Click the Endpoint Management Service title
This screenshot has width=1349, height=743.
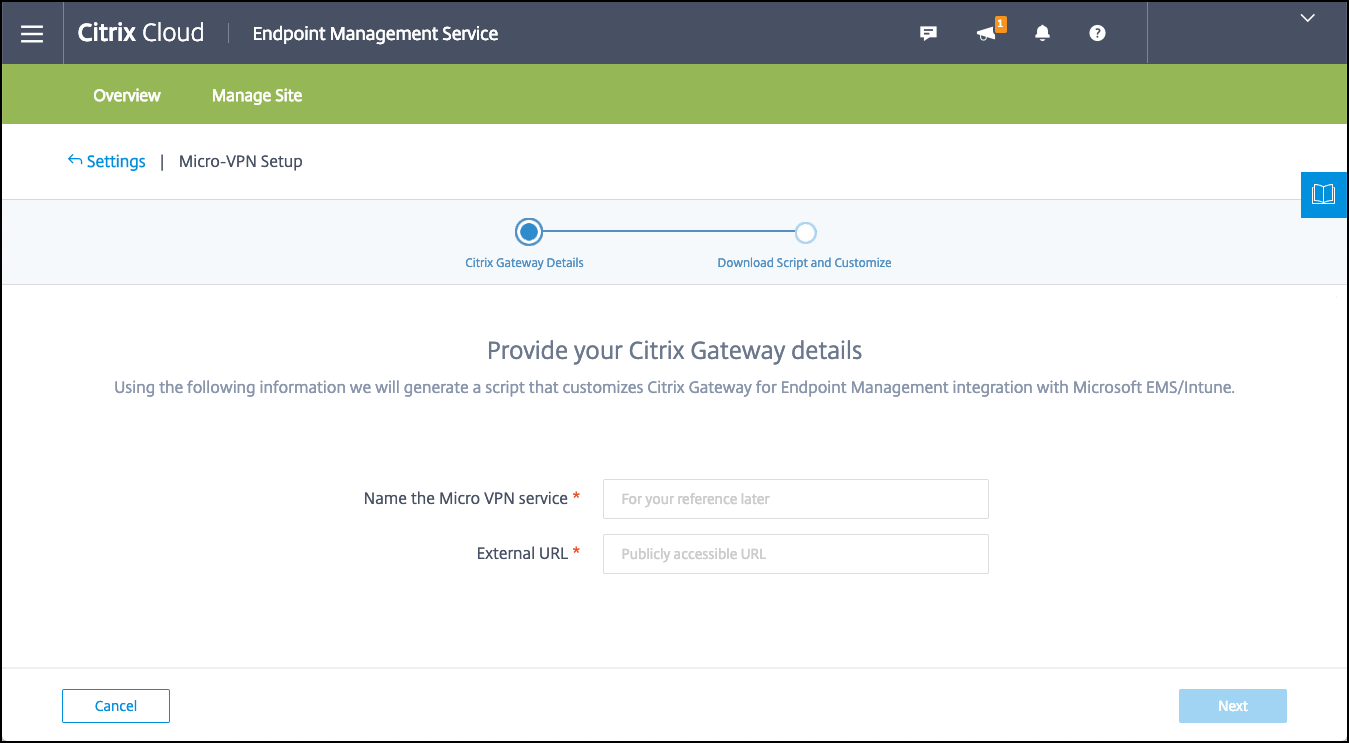[x=375, y=33]
